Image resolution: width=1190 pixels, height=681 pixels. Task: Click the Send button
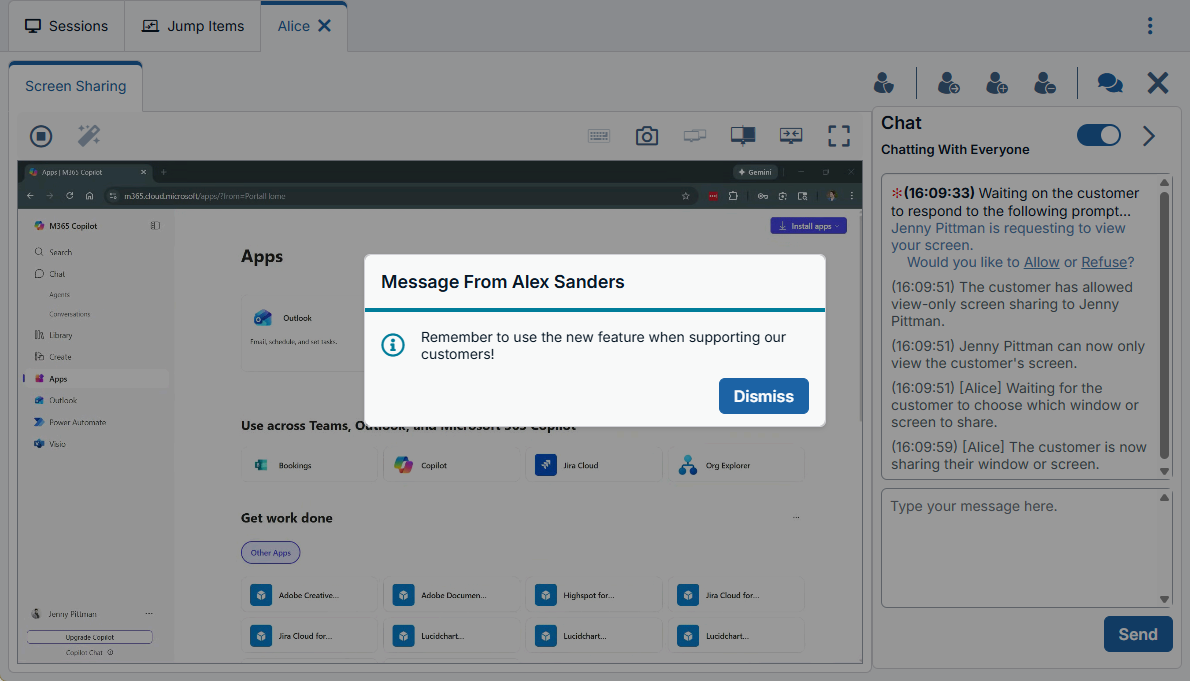(1138, 634)
